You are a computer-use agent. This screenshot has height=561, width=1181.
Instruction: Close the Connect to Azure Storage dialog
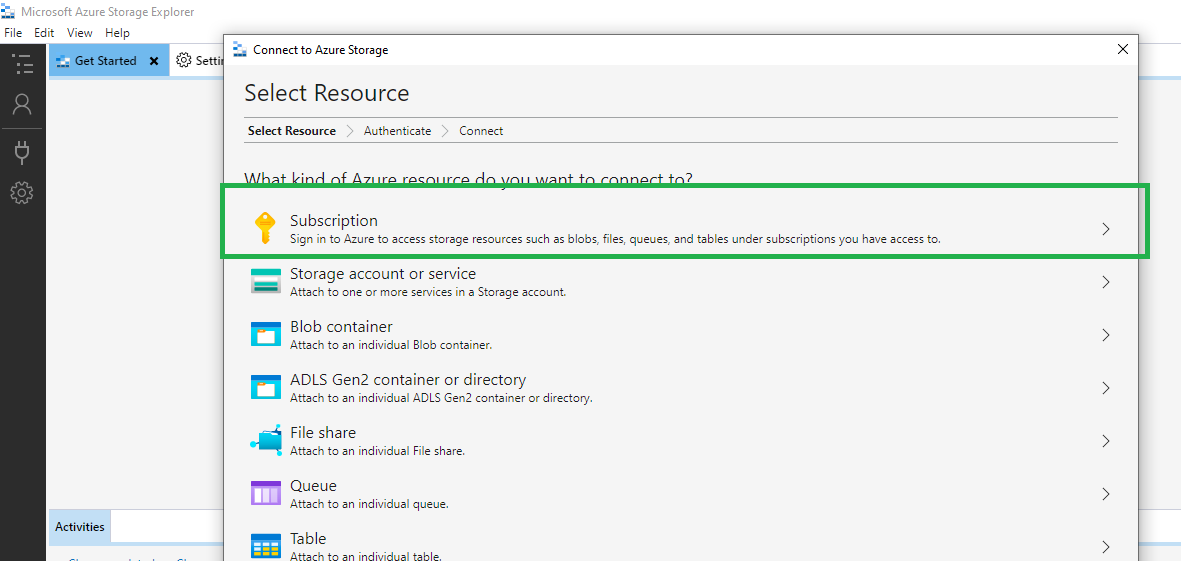point(1122,50)
